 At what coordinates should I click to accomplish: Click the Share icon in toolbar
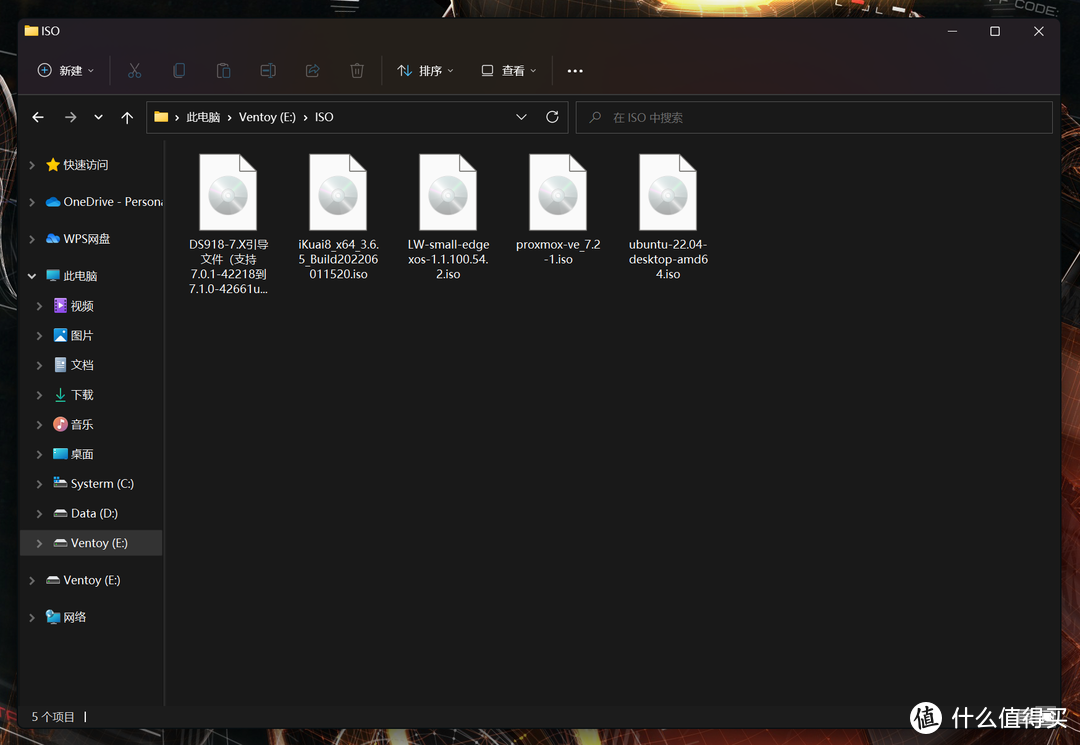click(x=312, y=71)
